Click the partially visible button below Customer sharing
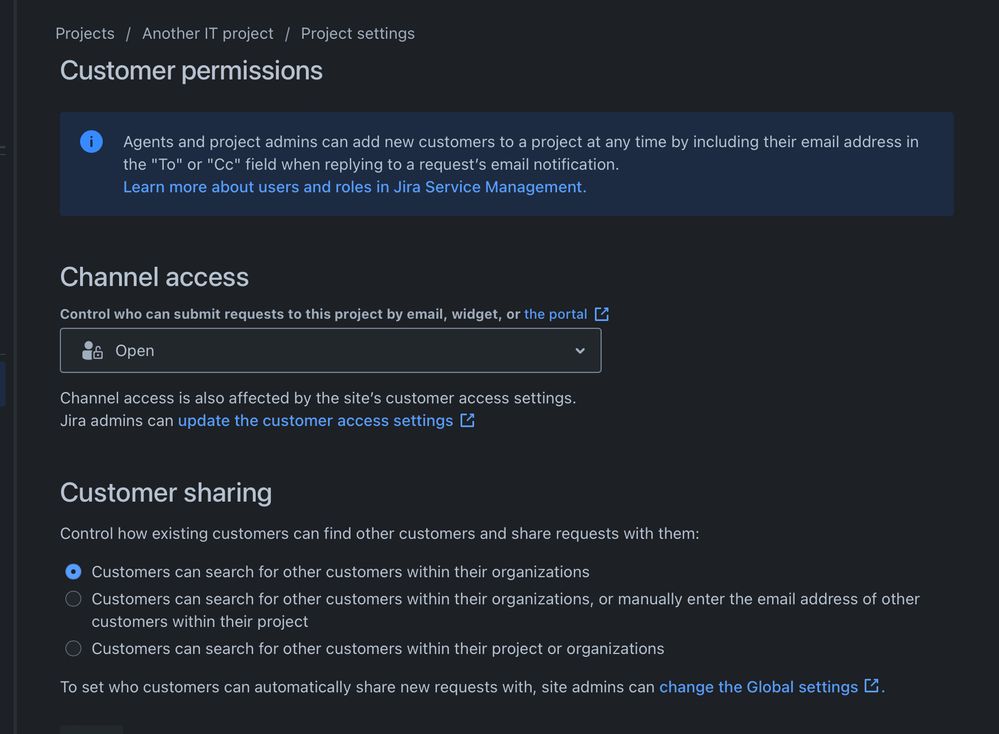 click(x=91, y=729)
